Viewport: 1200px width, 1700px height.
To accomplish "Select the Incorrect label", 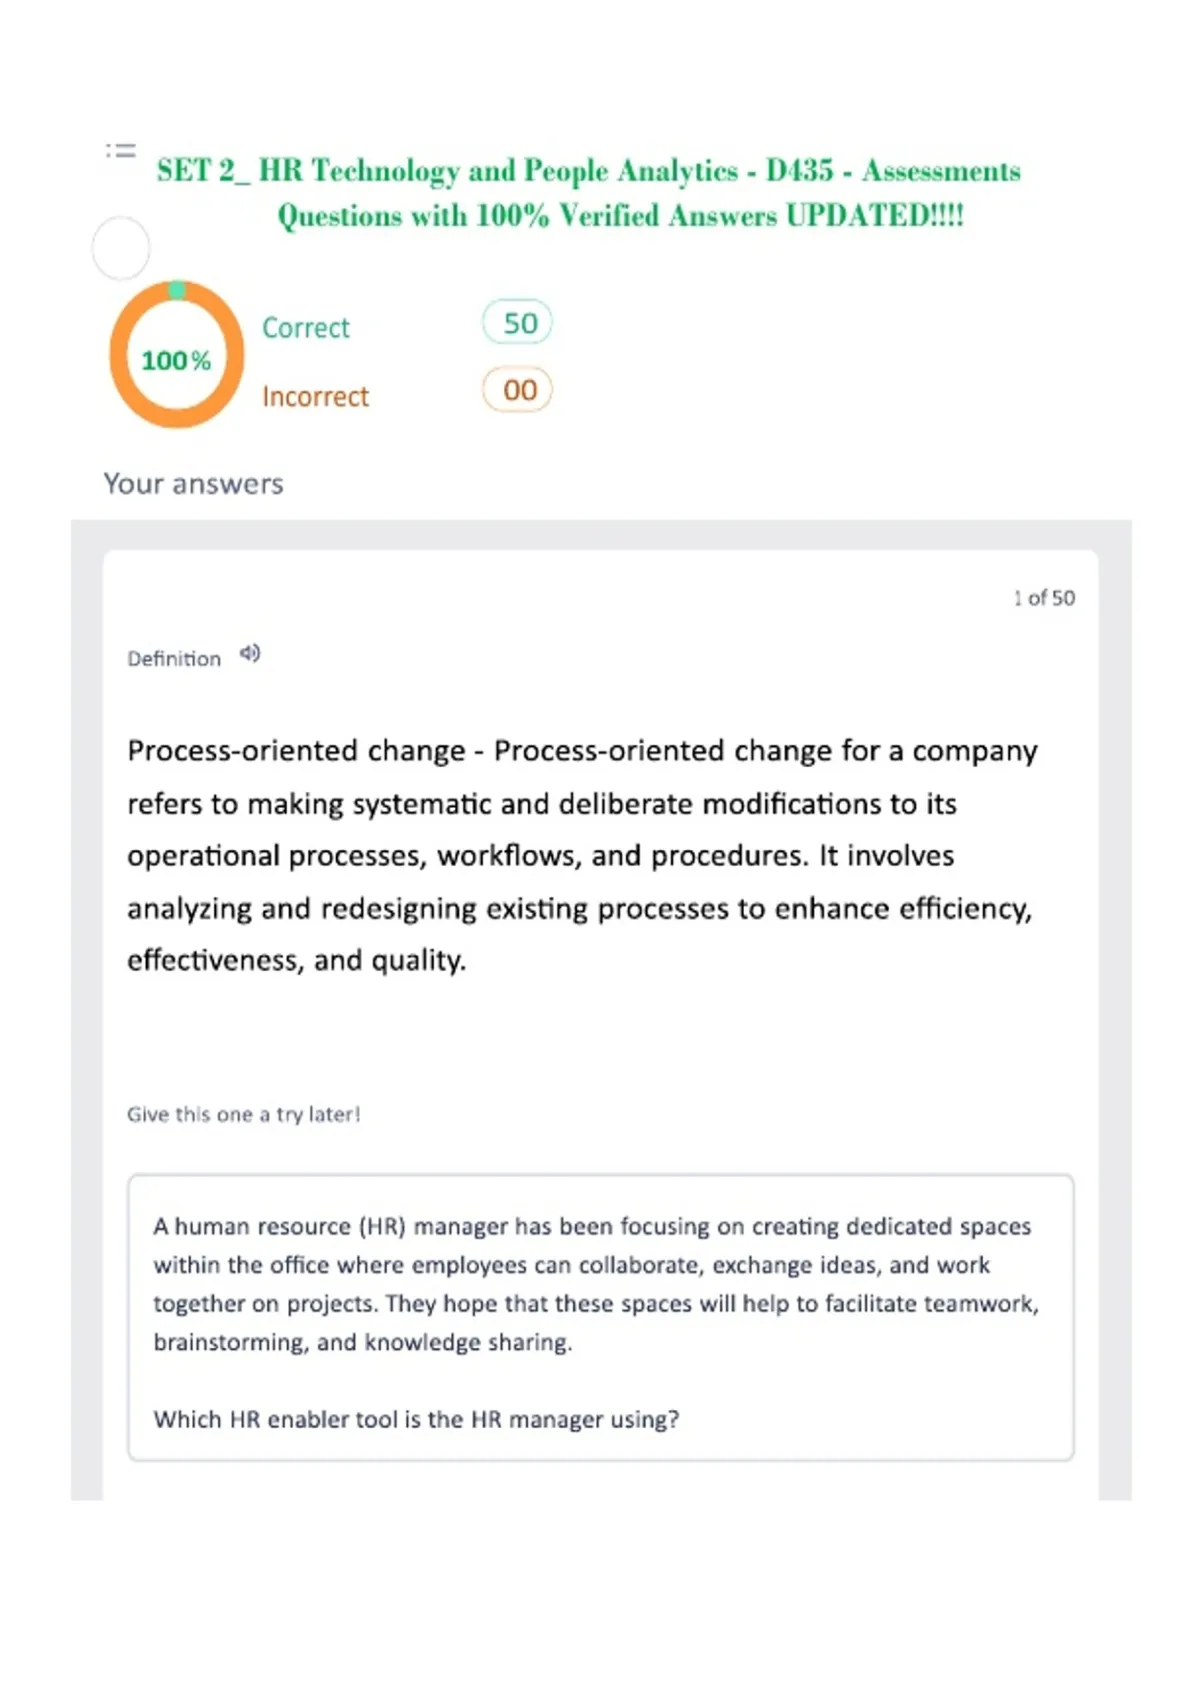I will pos(316,397).
